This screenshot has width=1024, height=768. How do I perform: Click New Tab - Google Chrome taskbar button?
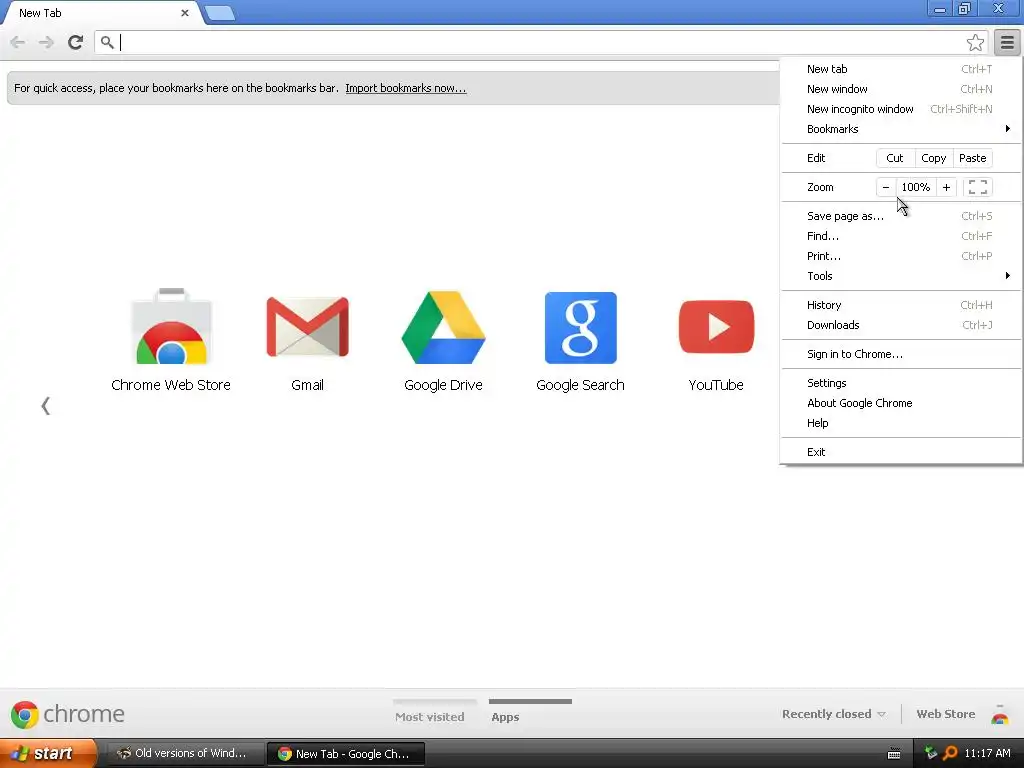(x=346, y=754)
